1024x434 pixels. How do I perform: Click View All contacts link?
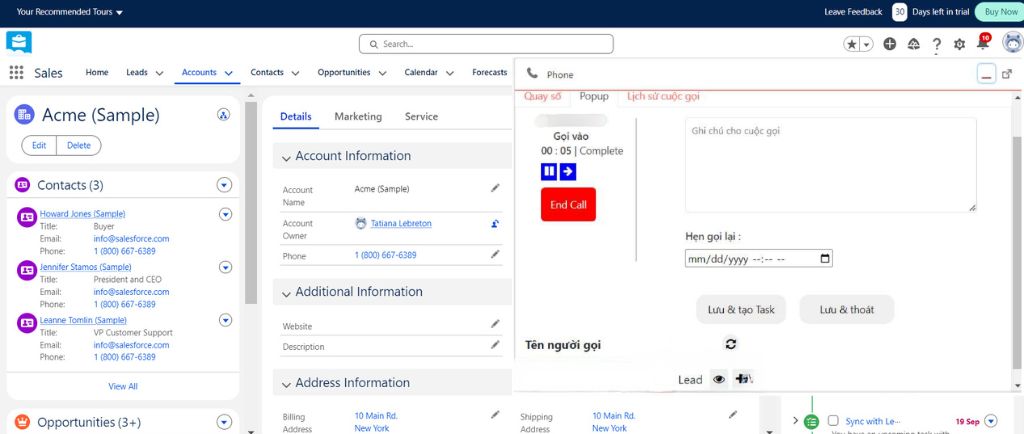[x=123, y=386]
